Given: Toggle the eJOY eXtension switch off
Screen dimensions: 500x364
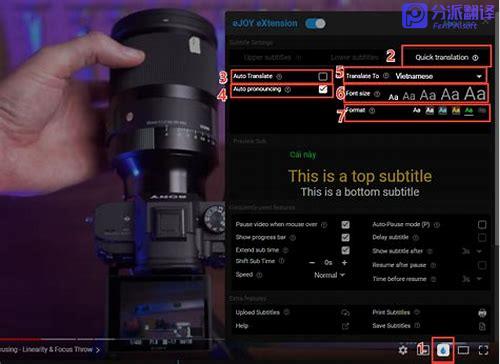Looking at the screenshot, I should point(315,23).
